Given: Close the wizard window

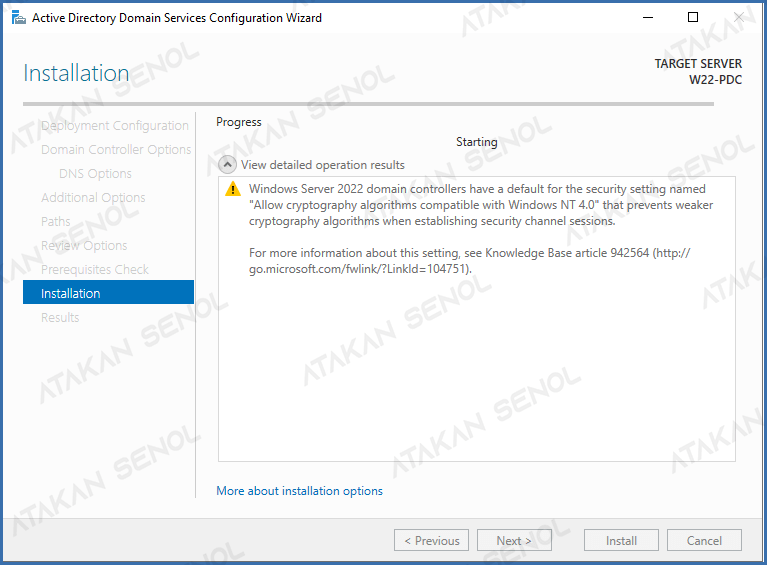Looking at the screenshot, I should 739,17.
